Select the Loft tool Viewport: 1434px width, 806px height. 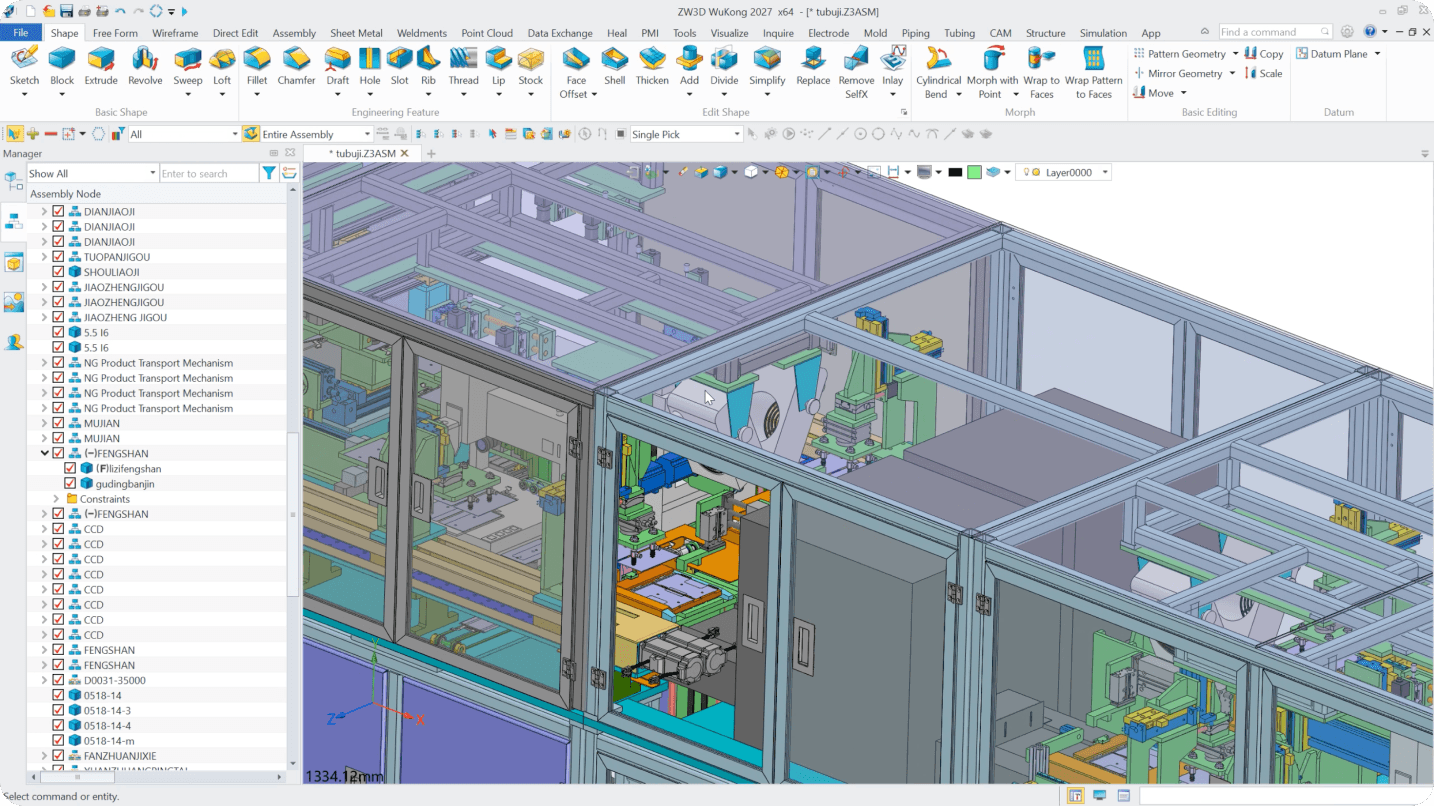point(222,66)
